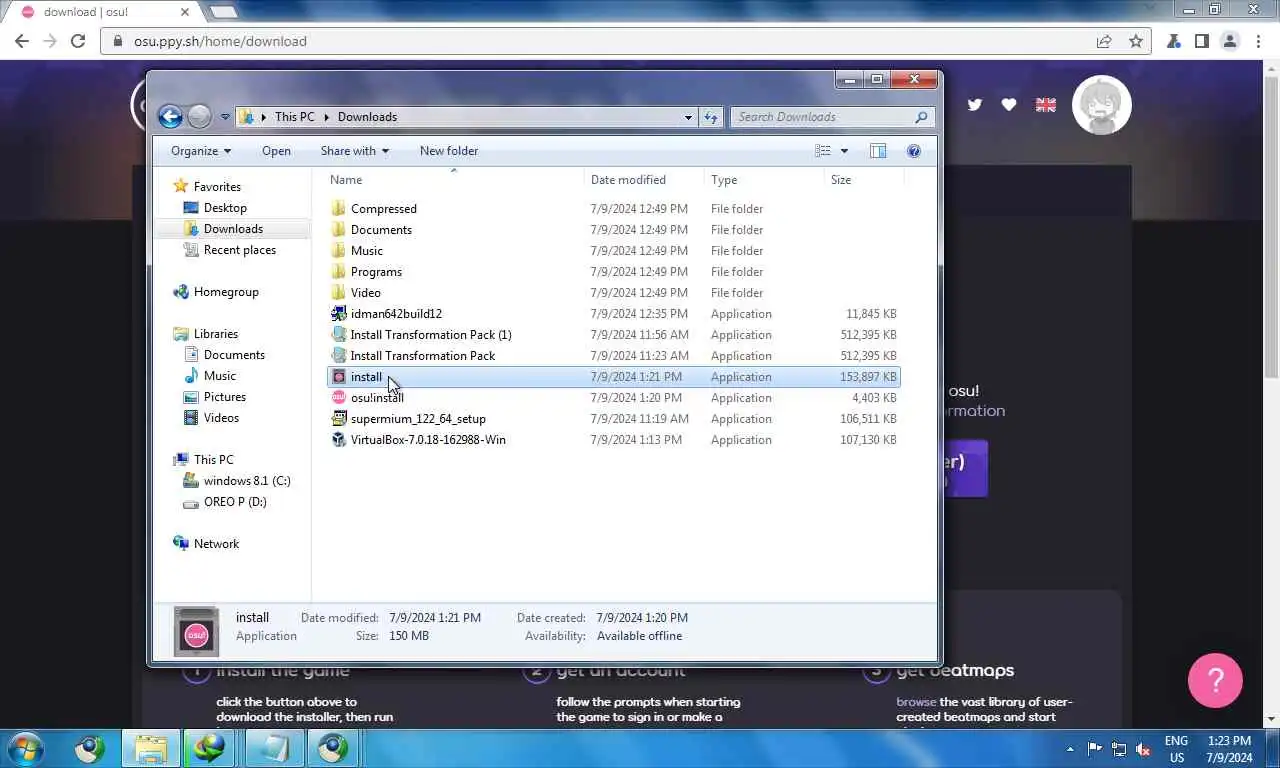Select Libraries in navigation pane
Image resolution: width=1280 pixels, height=768 pixels.
(216, 334)
